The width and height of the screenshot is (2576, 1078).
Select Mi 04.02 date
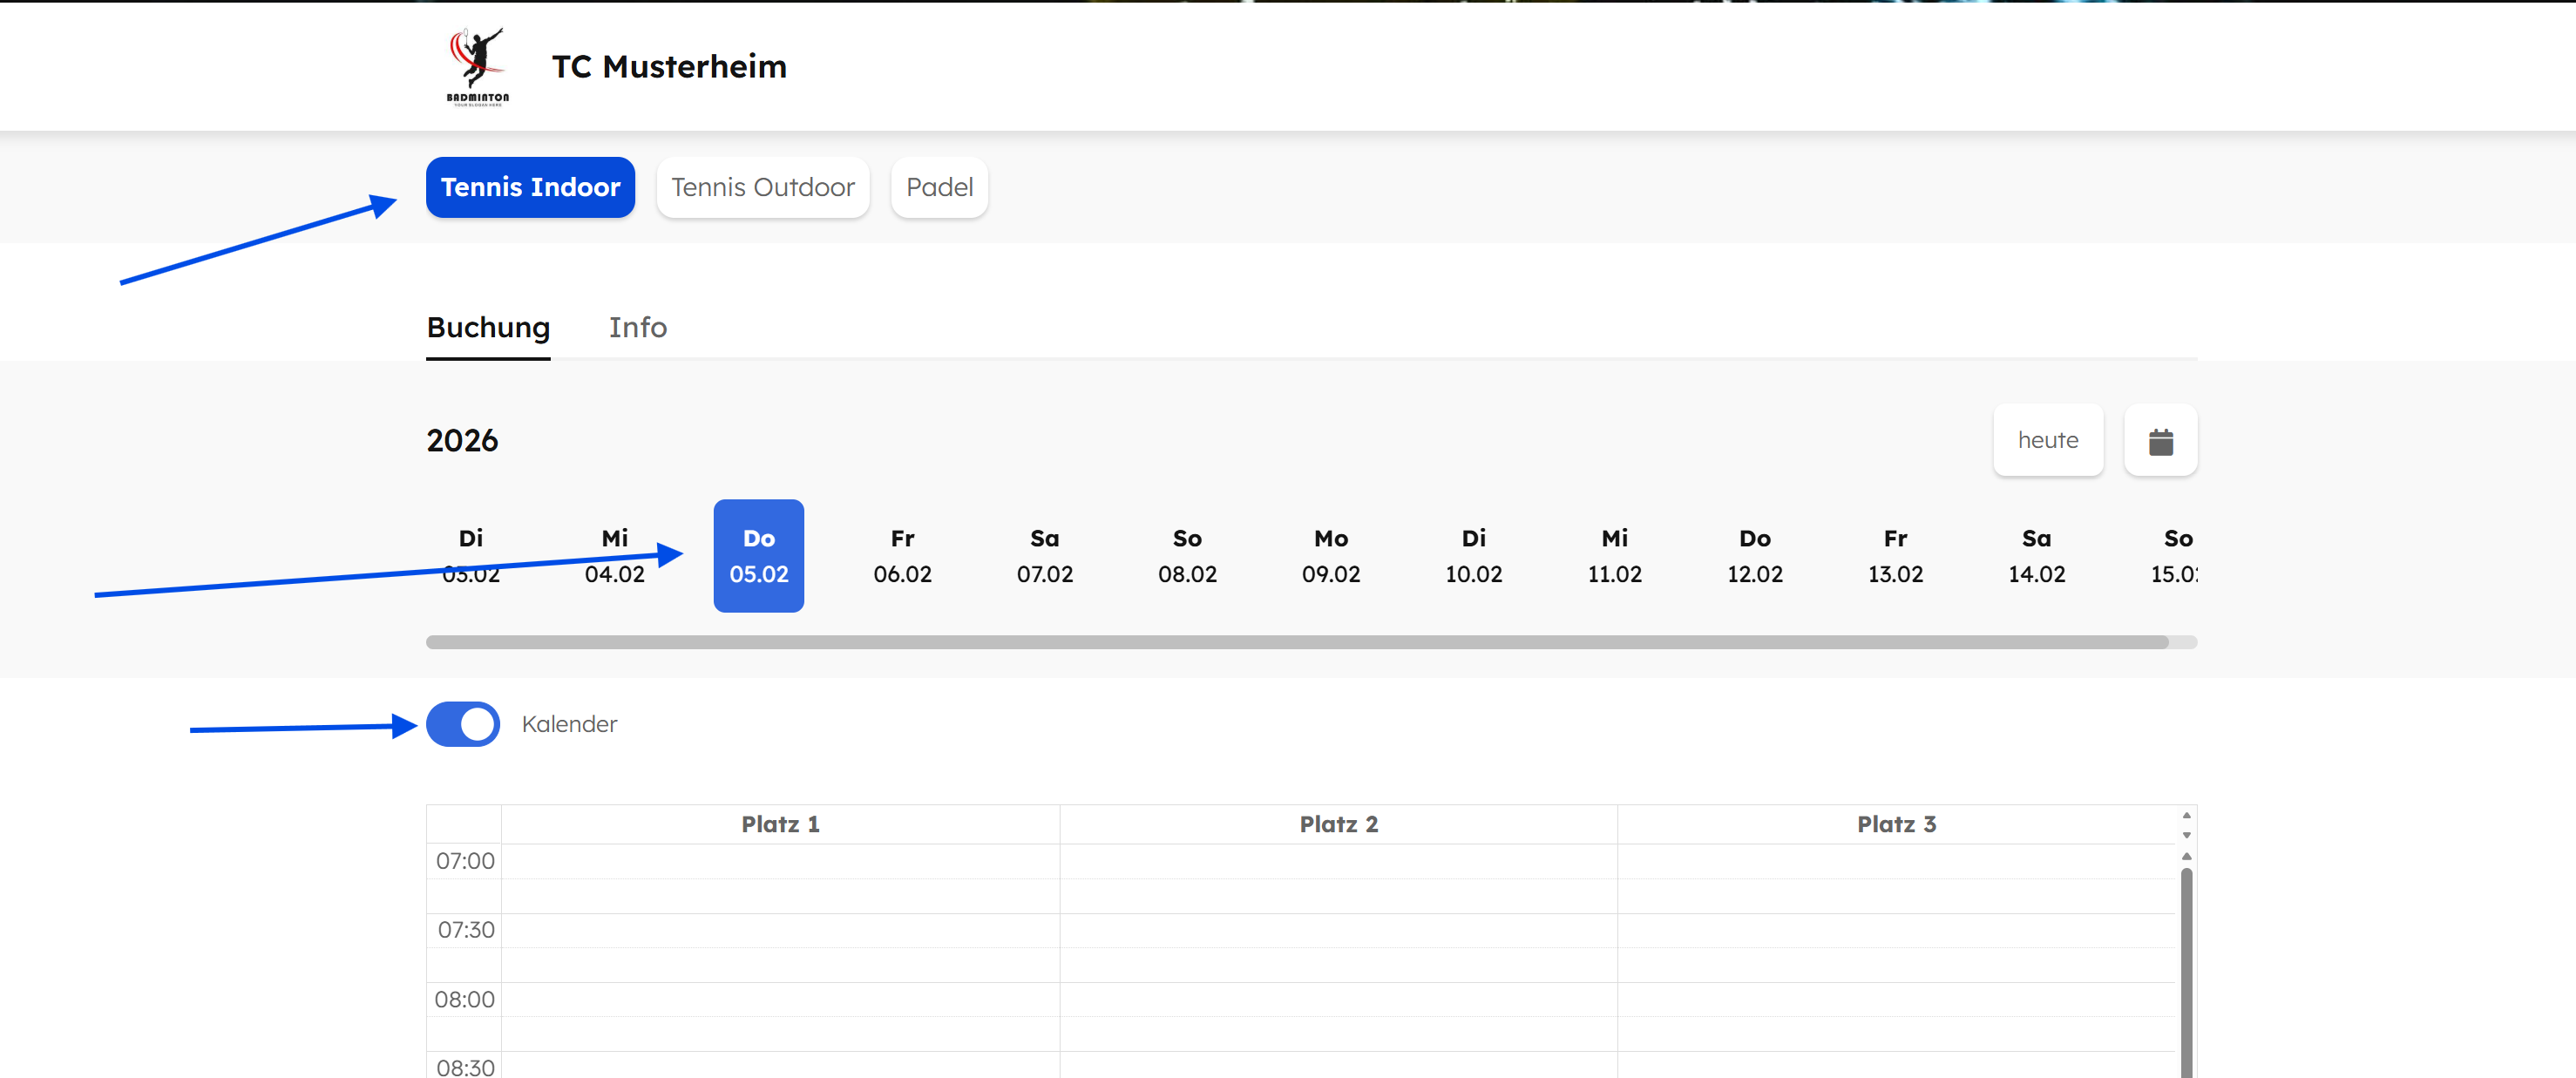point(614,556)
